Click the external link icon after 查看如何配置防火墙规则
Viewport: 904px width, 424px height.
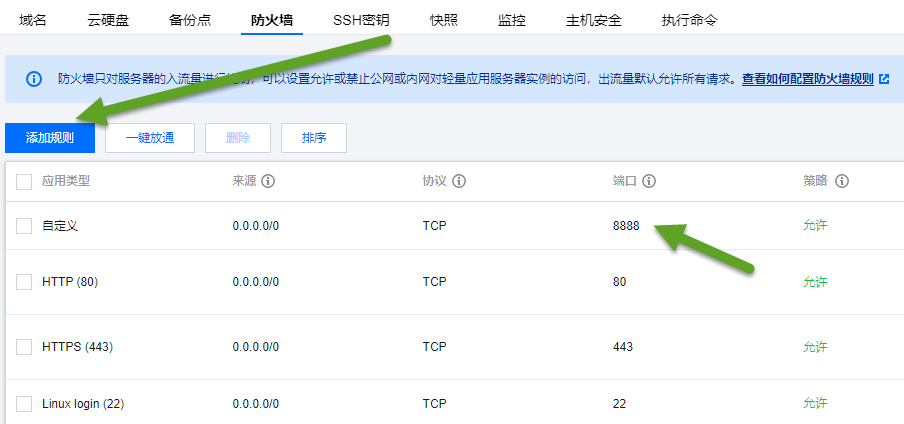point(884,79)
